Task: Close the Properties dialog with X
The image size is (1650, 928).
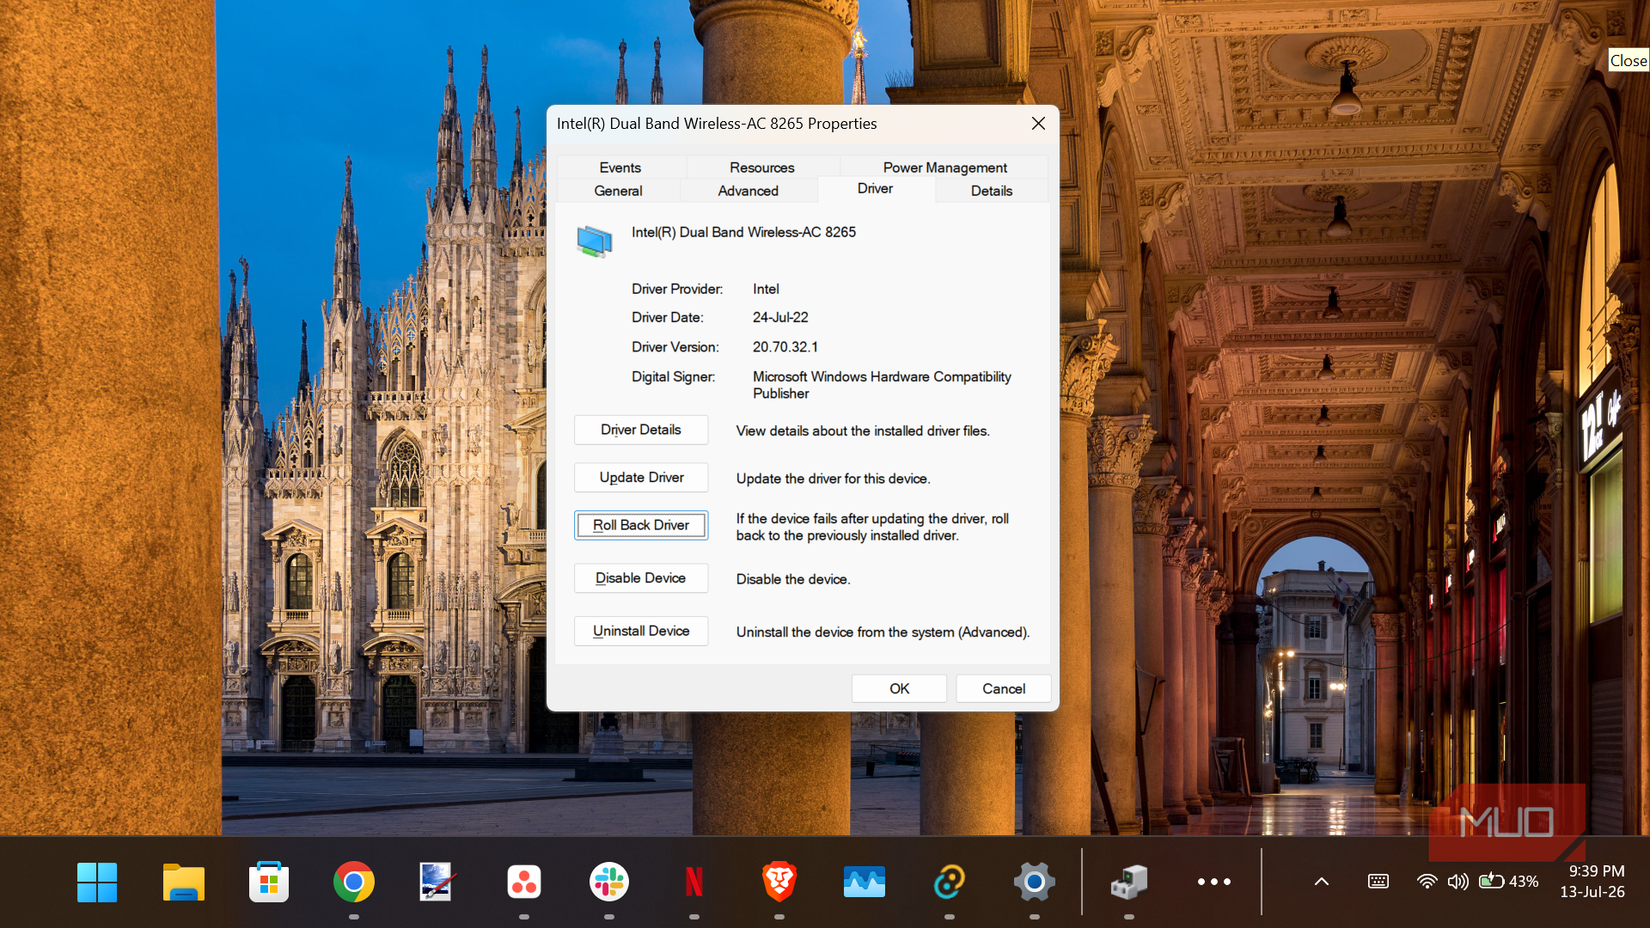Action: coord(1038,123)
